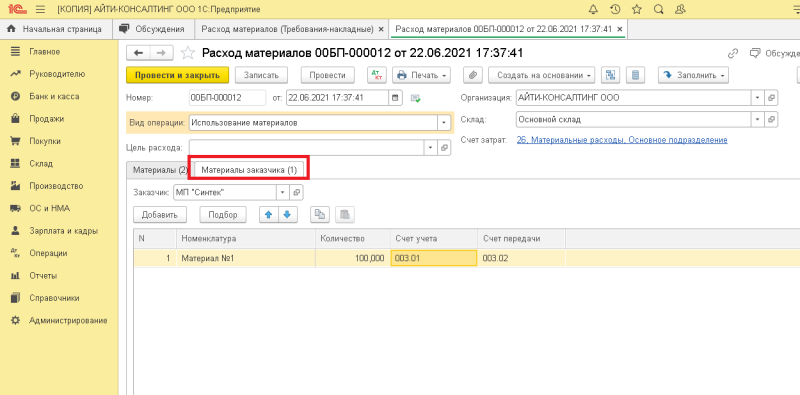Open Заказчик dropdown arrow
The image size is (800, 395).
point(283,192)
